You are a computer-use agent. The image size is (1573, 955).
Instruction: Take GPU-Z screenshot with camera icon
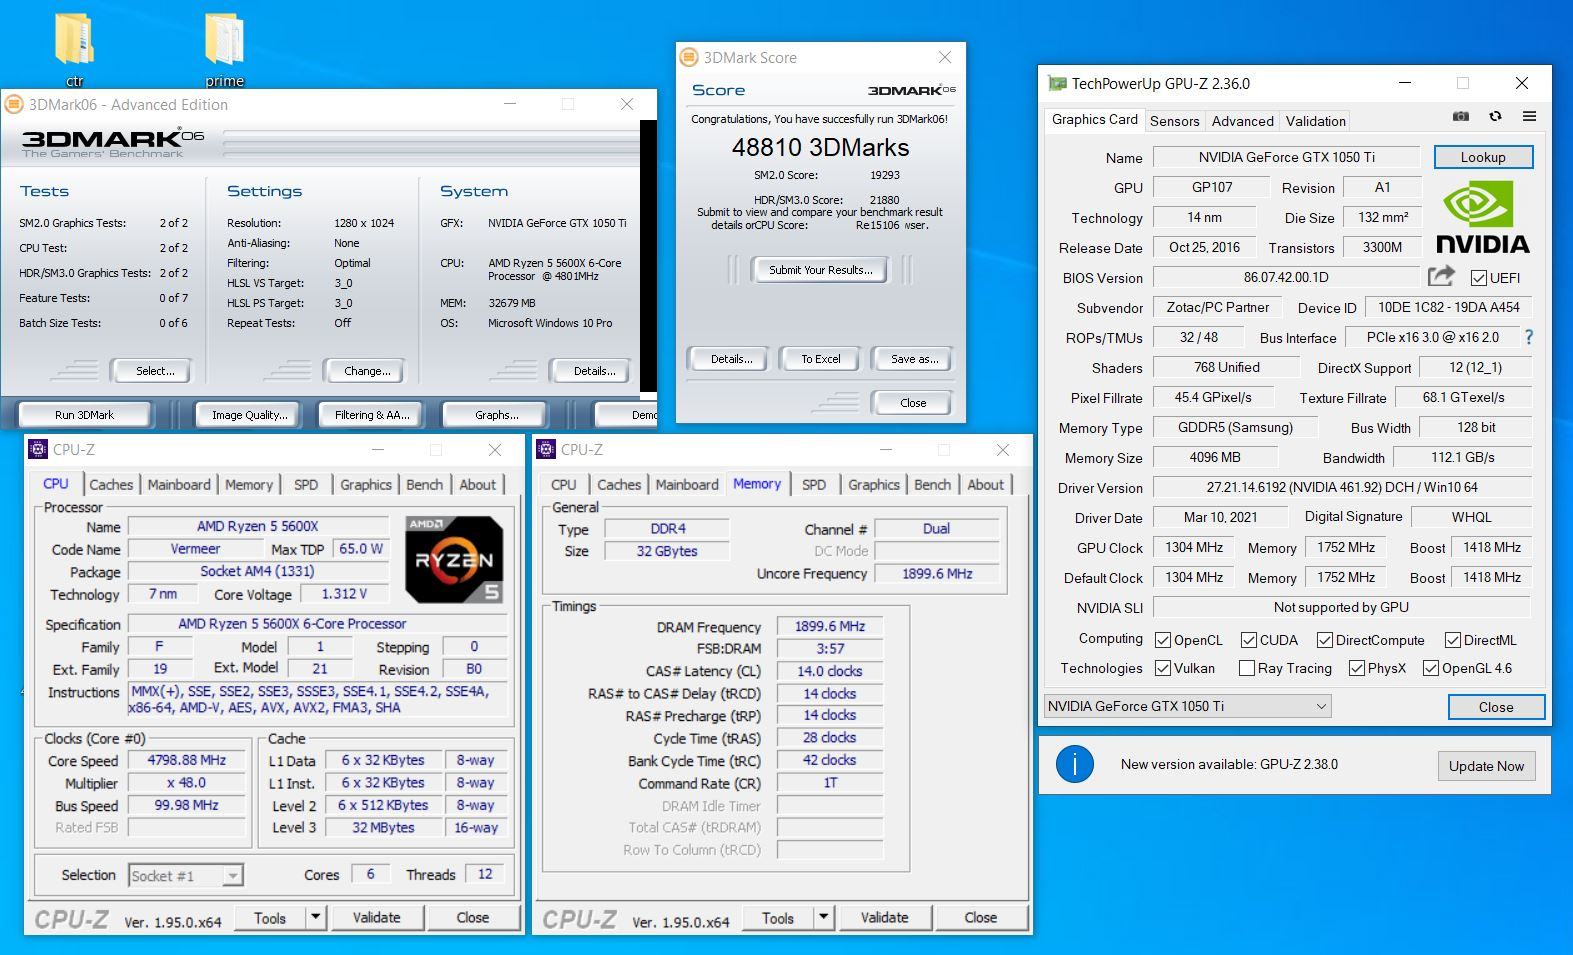(x=1461, y=117)
